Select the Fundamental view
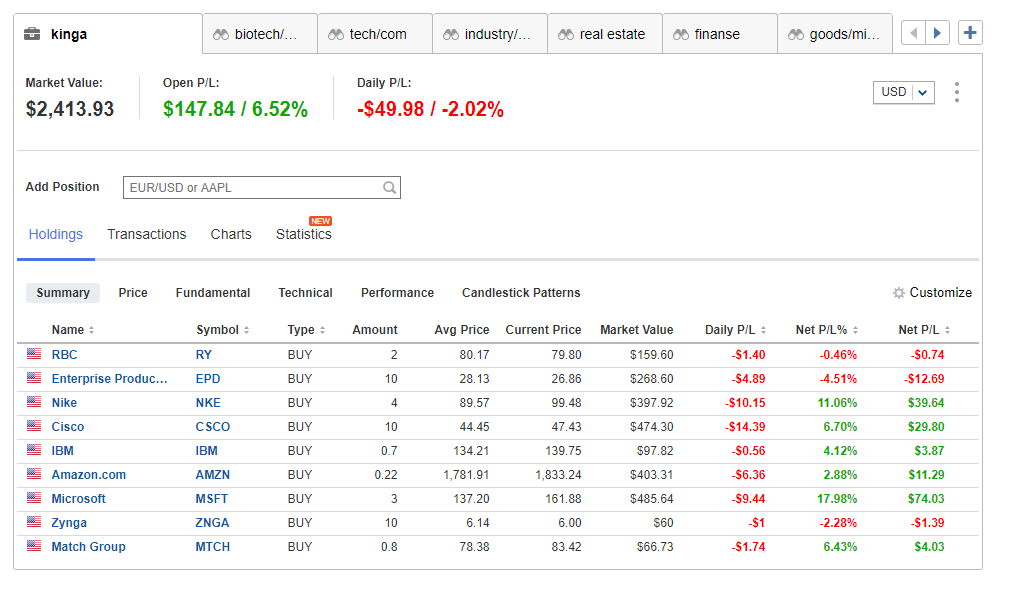This screenshot has width=1009, height=589. pos(213,293)
